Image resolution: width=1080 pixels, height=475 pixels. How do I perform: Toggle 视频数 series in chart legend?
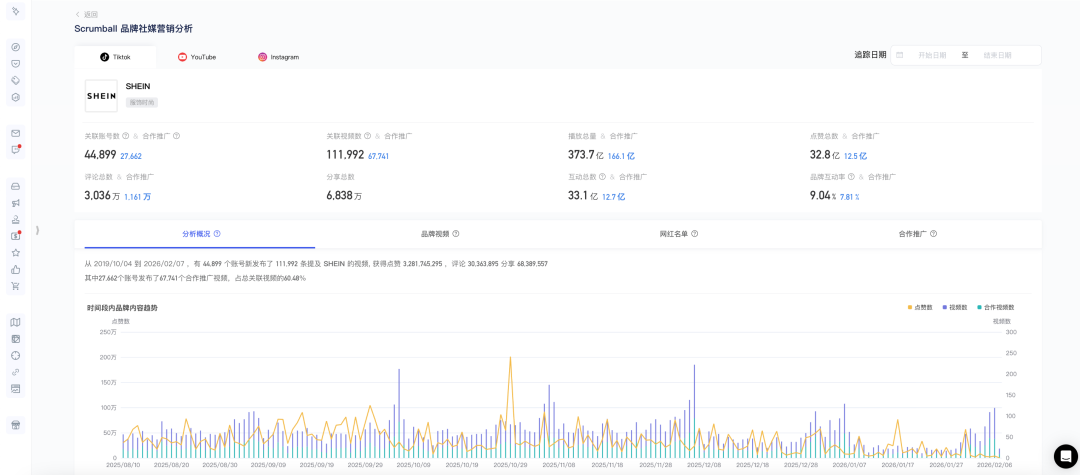point(953,307)
